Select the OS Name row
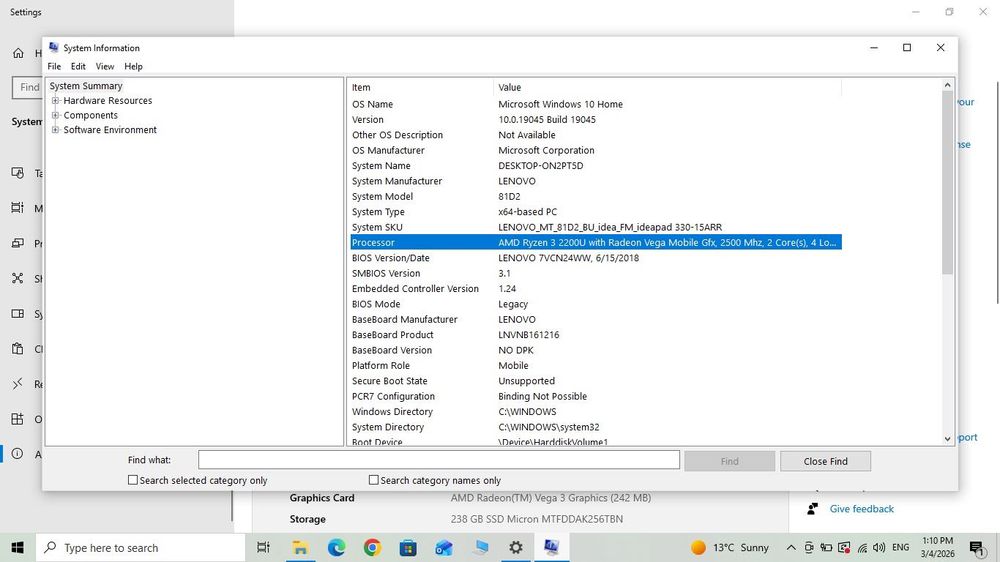The image size is (1000, 562). click(596, 104)
